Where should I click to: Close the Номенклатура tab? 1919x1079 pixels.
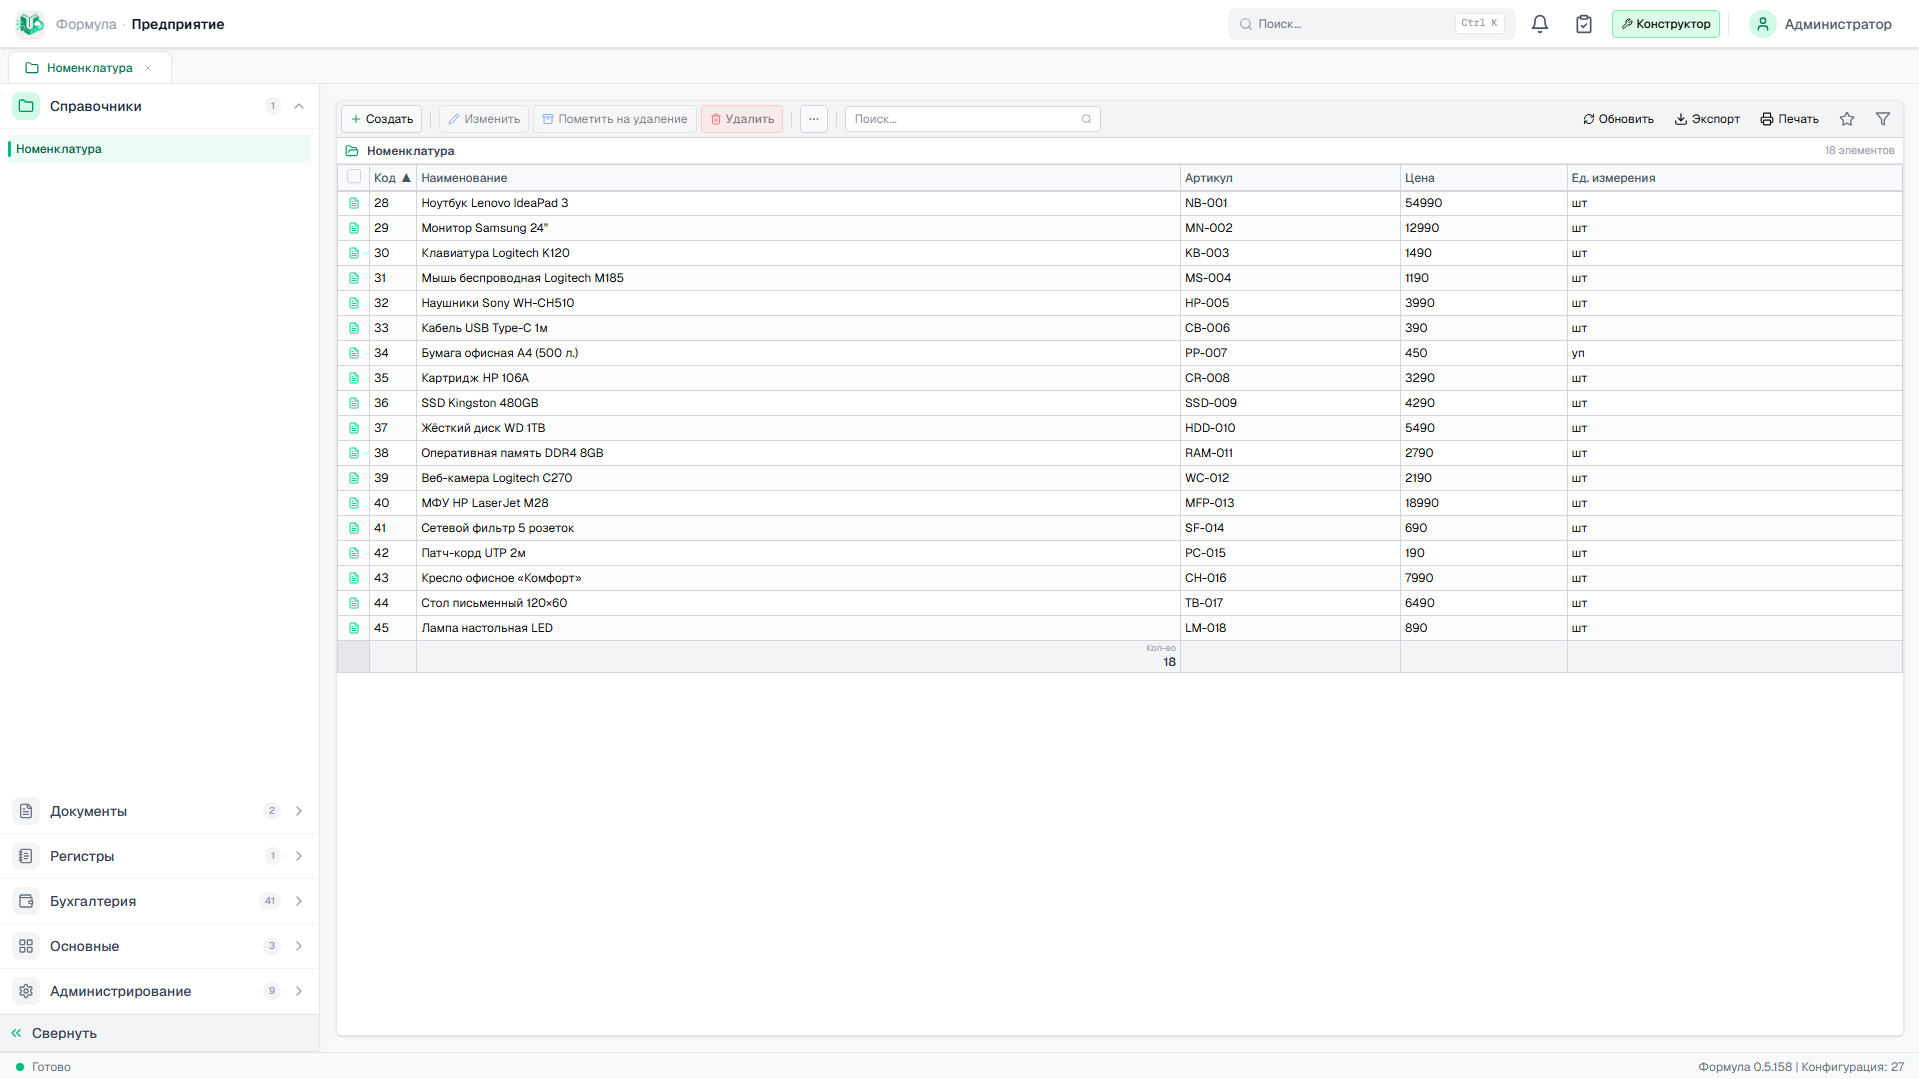[x=148, y=68]
